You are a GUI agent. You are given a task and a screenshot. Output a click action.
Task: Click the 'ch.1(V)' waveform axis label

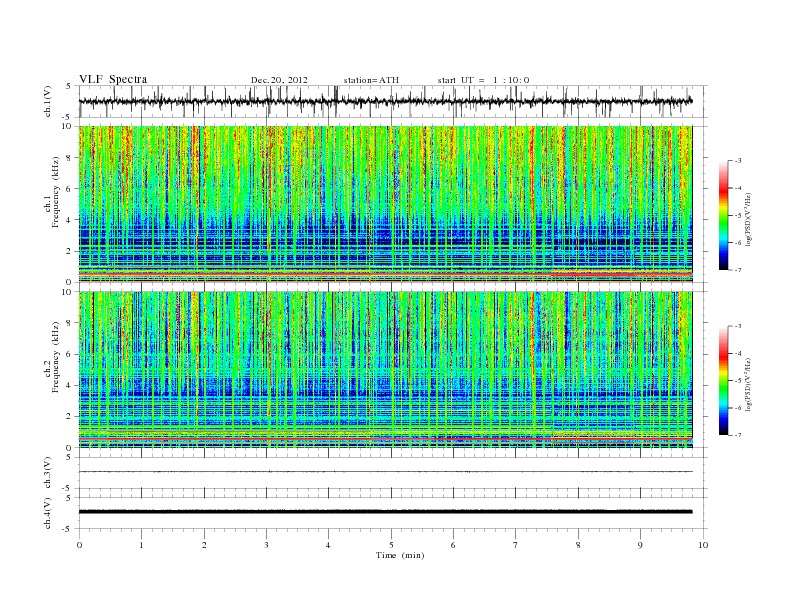coord(48,101)
